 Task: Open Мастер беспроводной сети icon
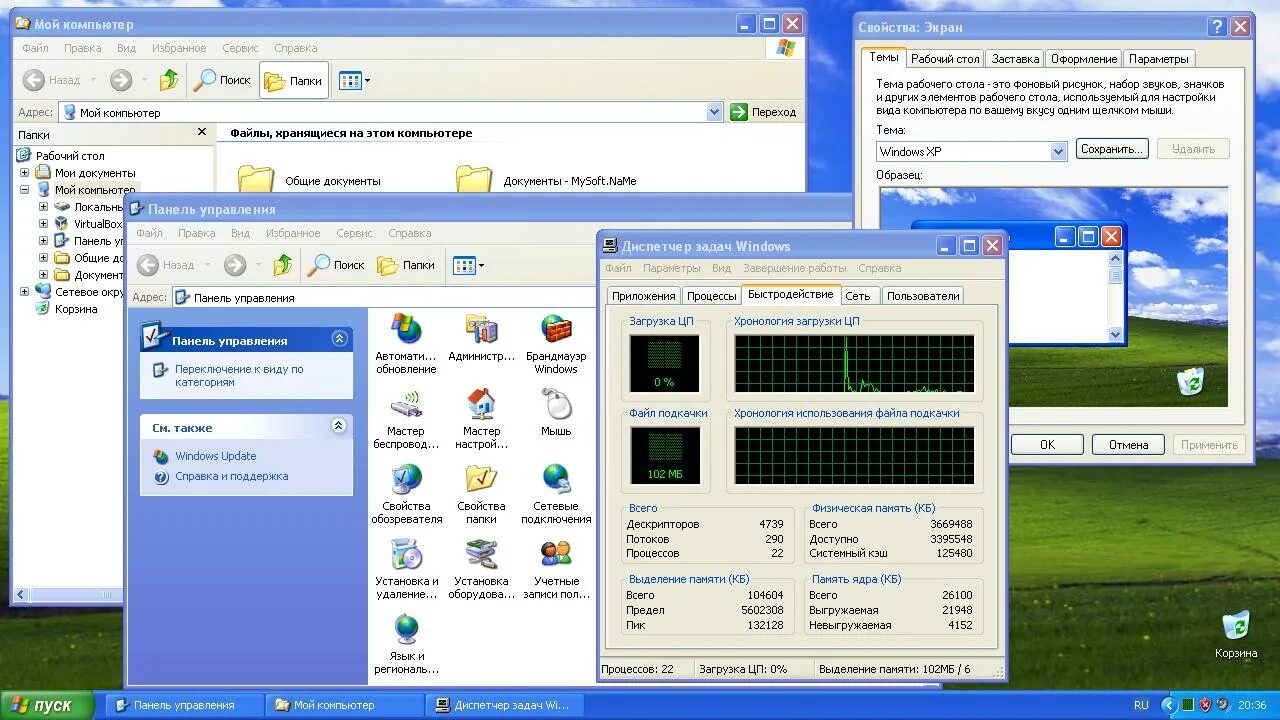point(406,418)
